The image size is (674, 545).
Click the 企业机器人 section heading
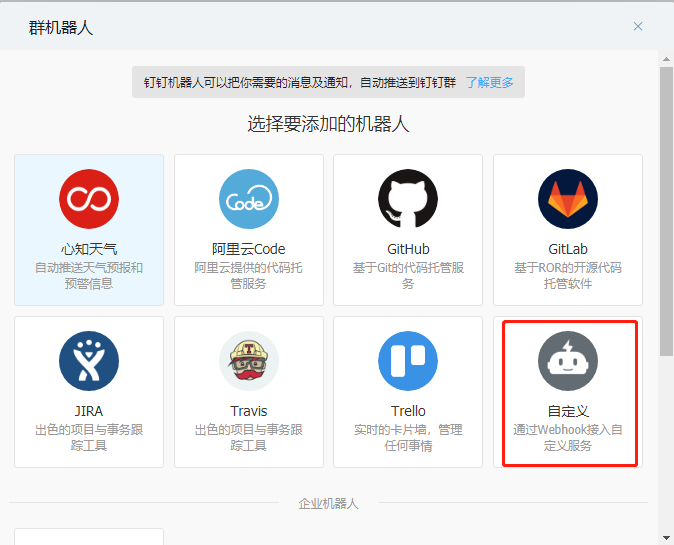328,503
